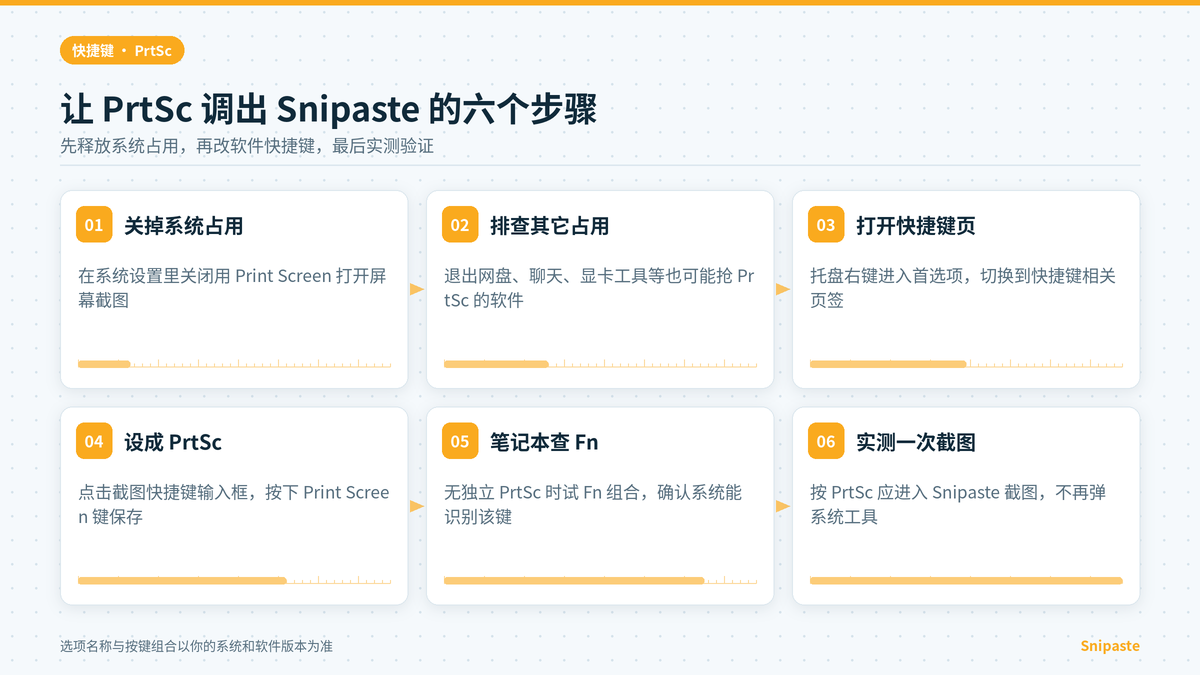1200x675 pixels.
Task: Click the card title 实测一次截图
Action: tap(916, 442)
